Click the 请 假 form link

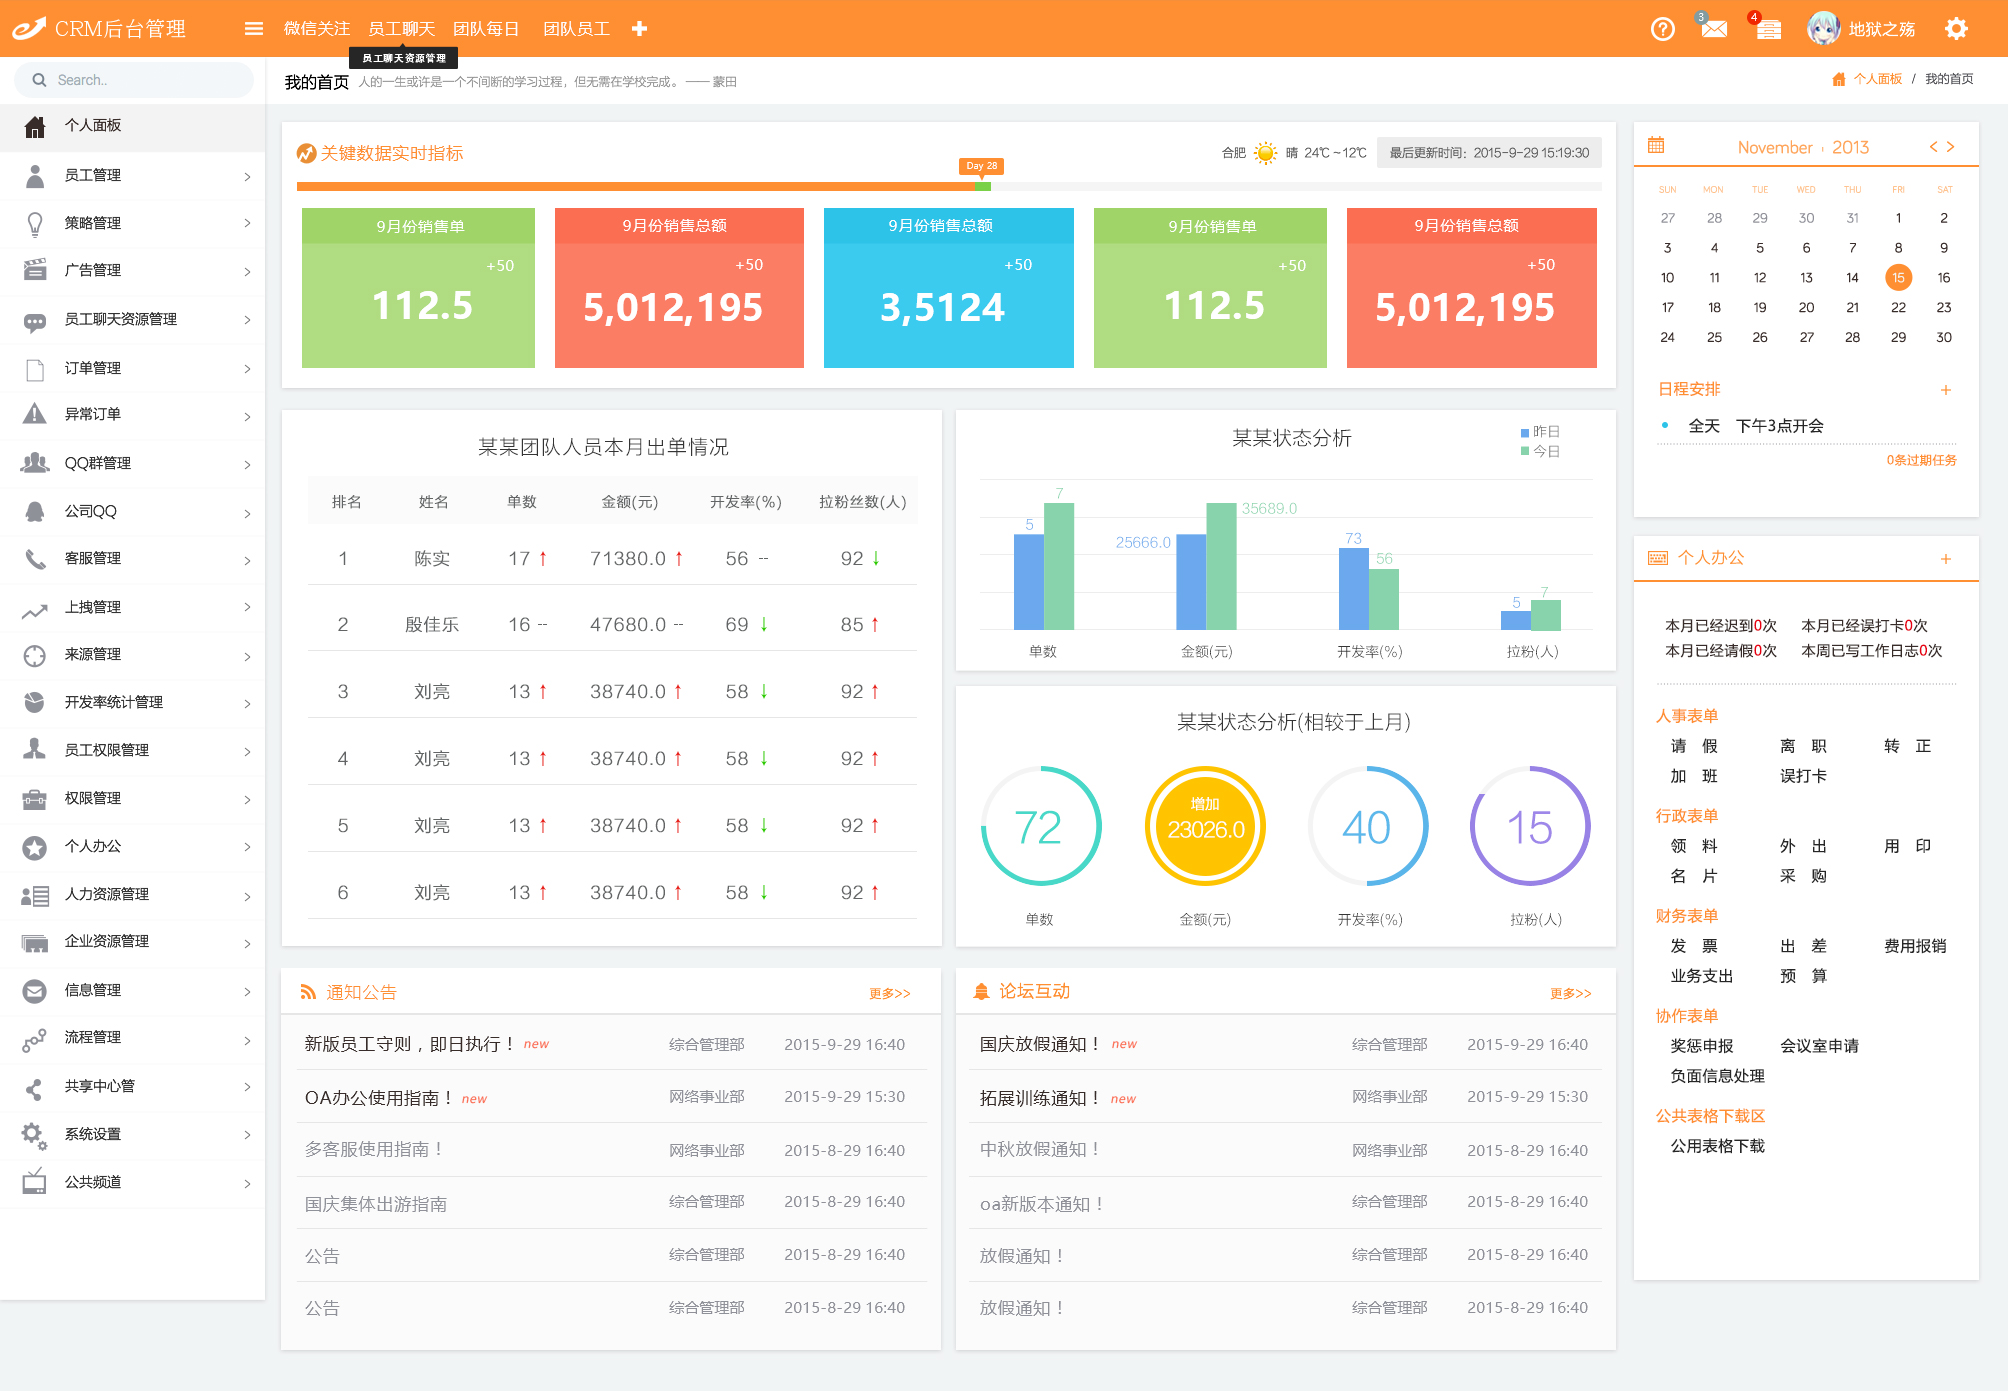(1694, 746)
